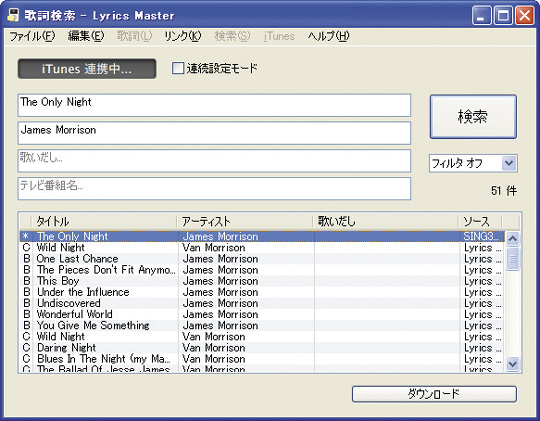The height and width of the screenshot is (421, 540).
Task: Sort by the ソース column header
Action: tap(480, 221)
